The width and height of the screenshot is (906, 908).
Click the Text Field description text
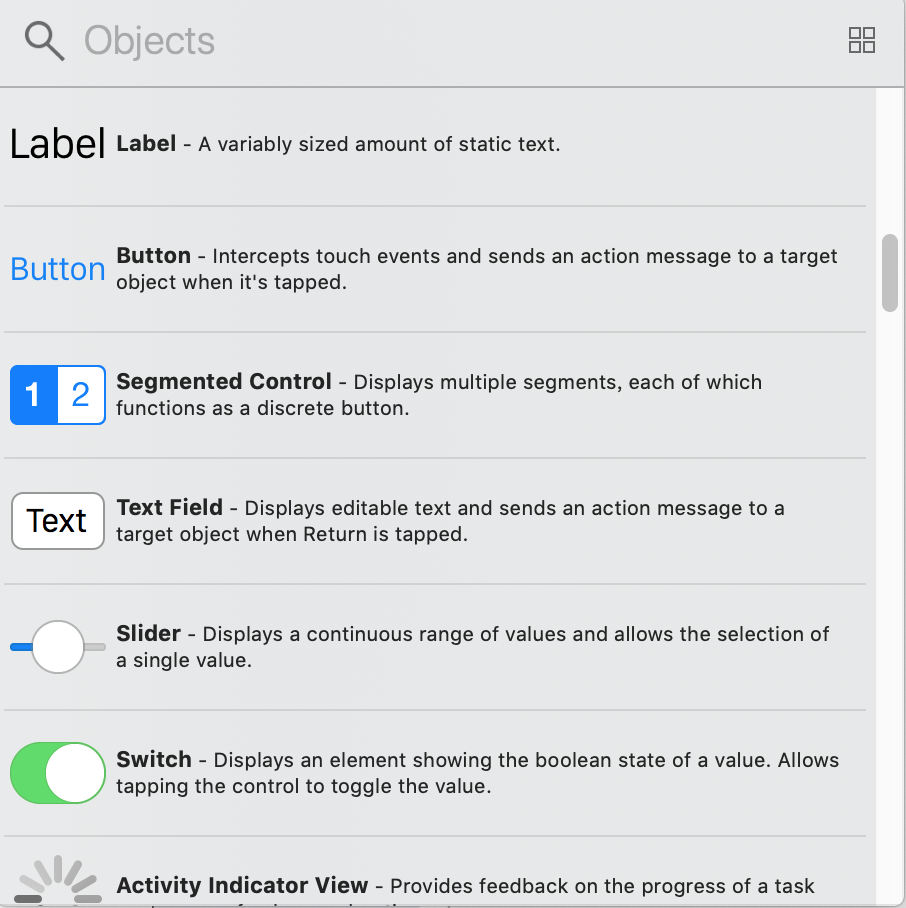click(x=450, y=521)
